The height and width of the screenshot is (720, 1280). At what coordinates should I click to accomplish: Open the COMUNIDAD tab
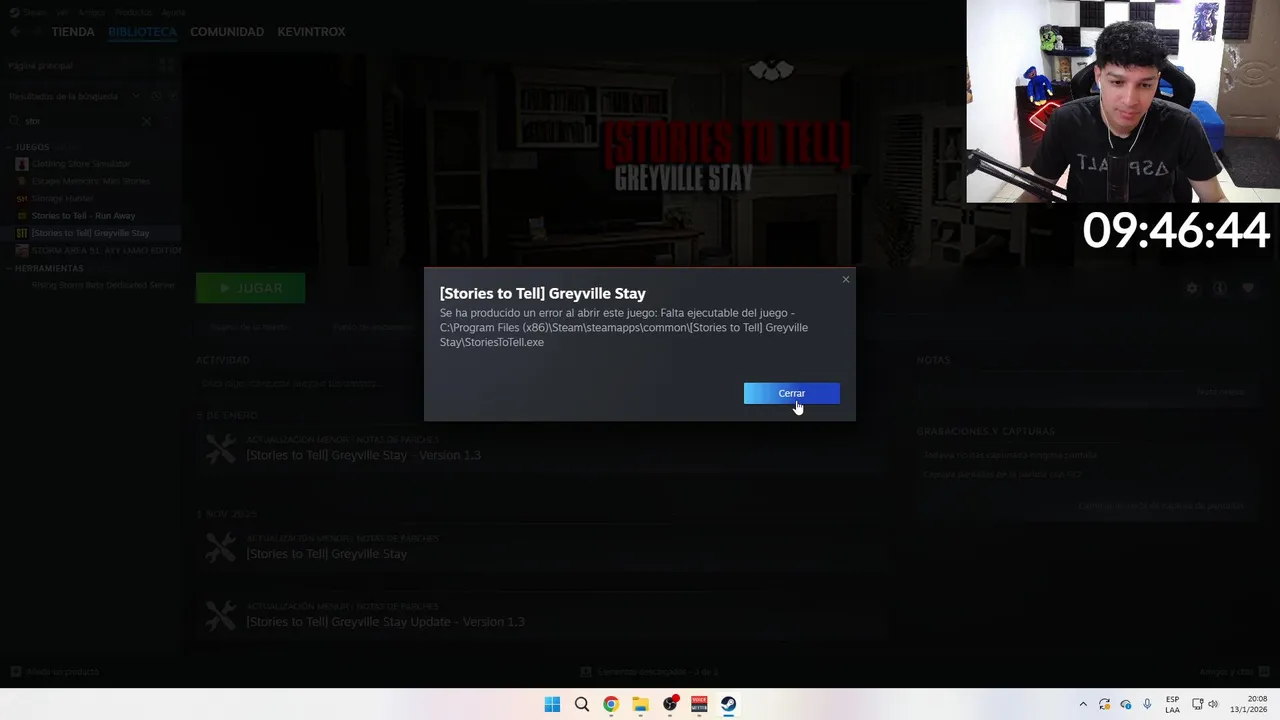click(227, 32)
